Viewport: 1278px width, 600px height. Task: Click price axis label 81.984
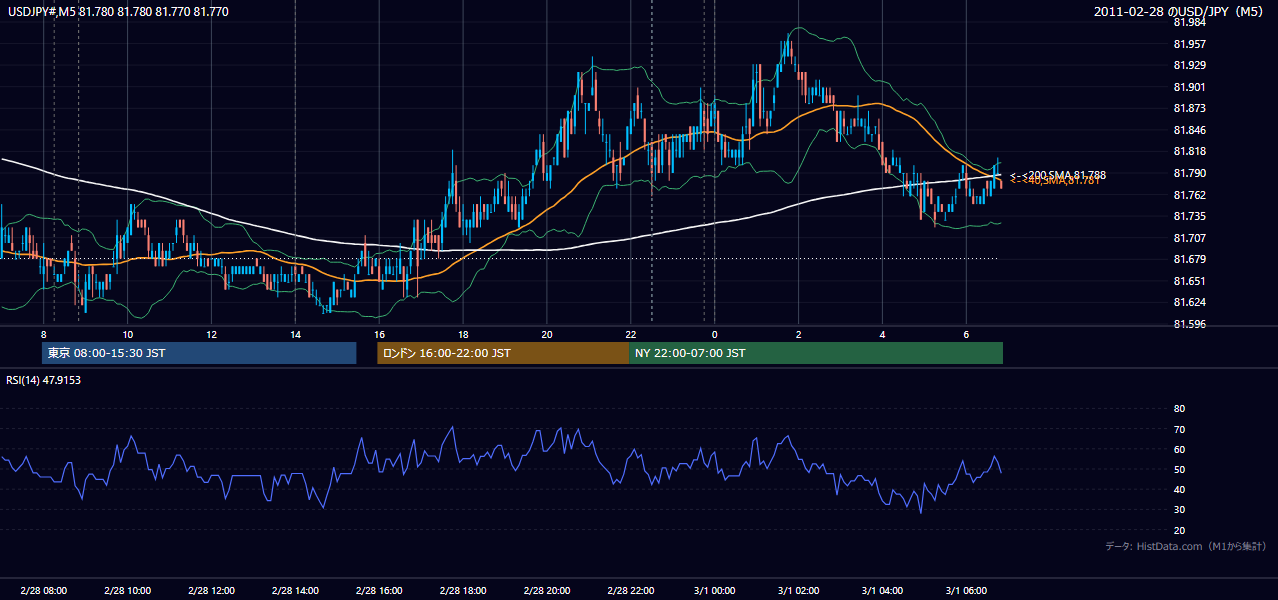[1189, 22]
